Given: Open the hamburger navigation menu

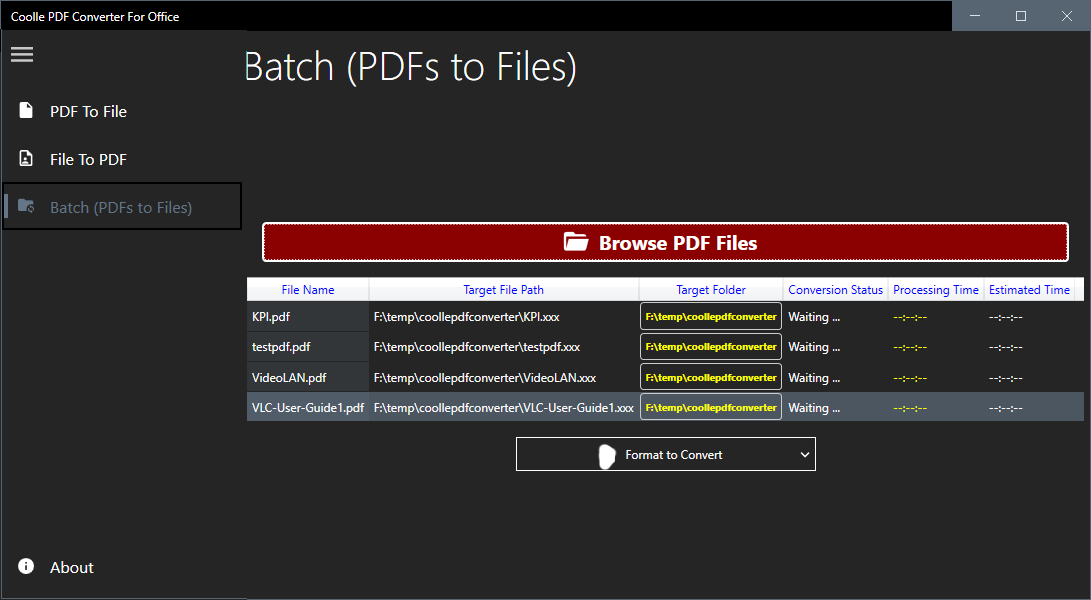Looking at the screenshot, I should 21,54.
